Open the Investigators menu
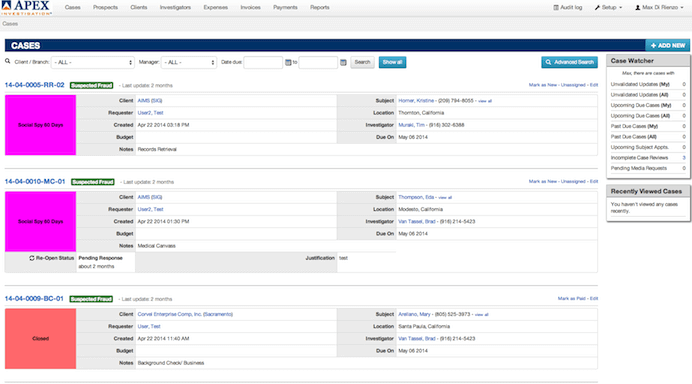 click(x=175, y=8)
